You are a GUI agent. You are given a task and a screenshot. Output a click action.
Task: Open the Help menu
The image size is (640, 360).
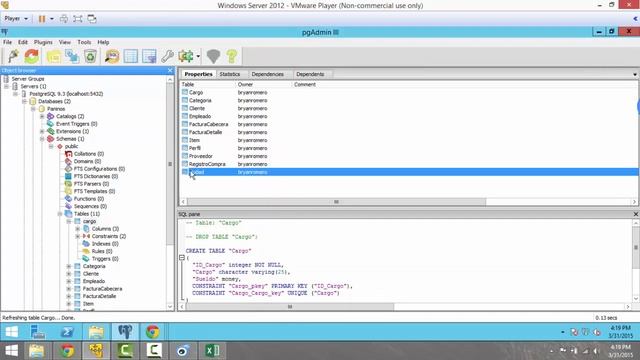[x=103, y=42]
